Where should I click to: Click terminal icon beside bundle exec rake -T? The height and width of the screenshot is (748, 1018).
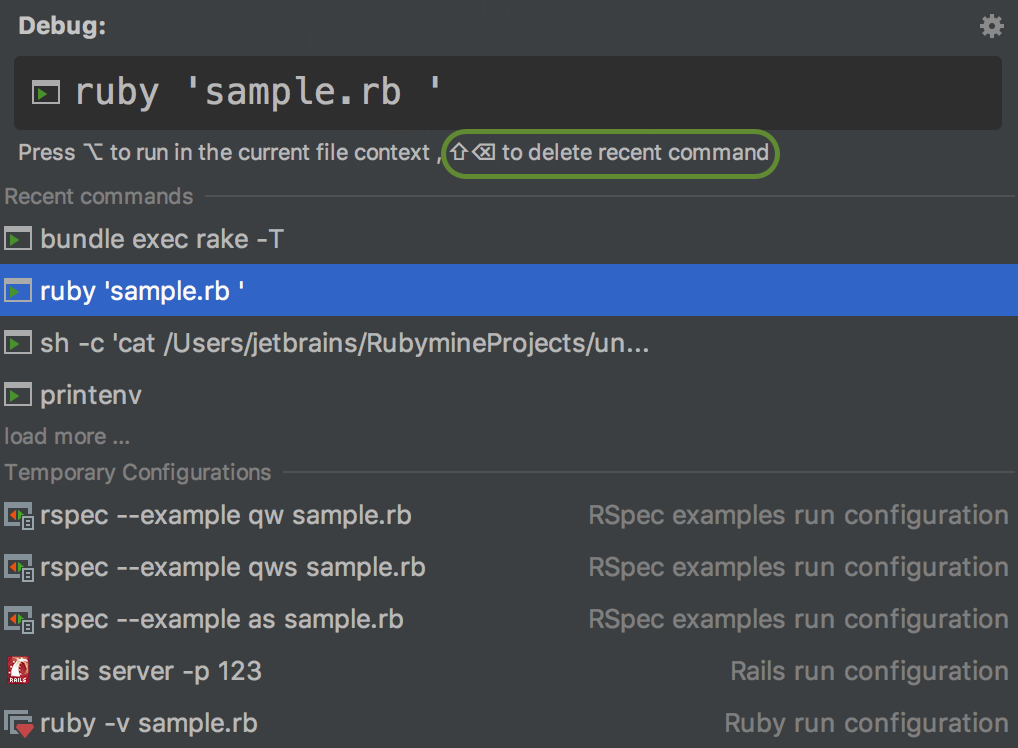point(18,239)
